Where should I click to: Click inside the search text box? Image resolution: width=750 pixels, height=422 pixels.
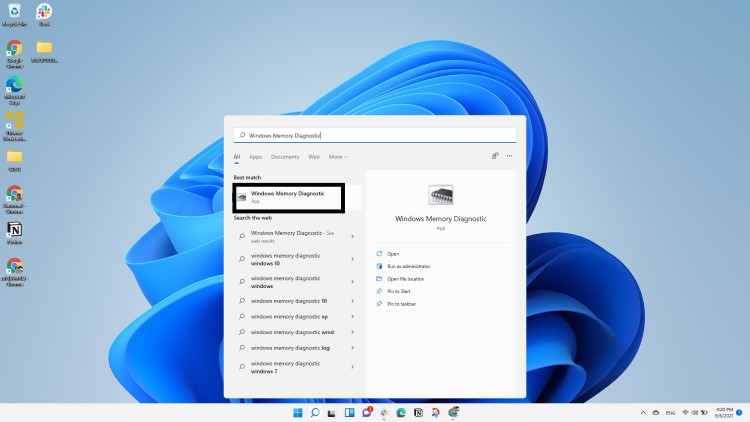click(x=375, y=135)
